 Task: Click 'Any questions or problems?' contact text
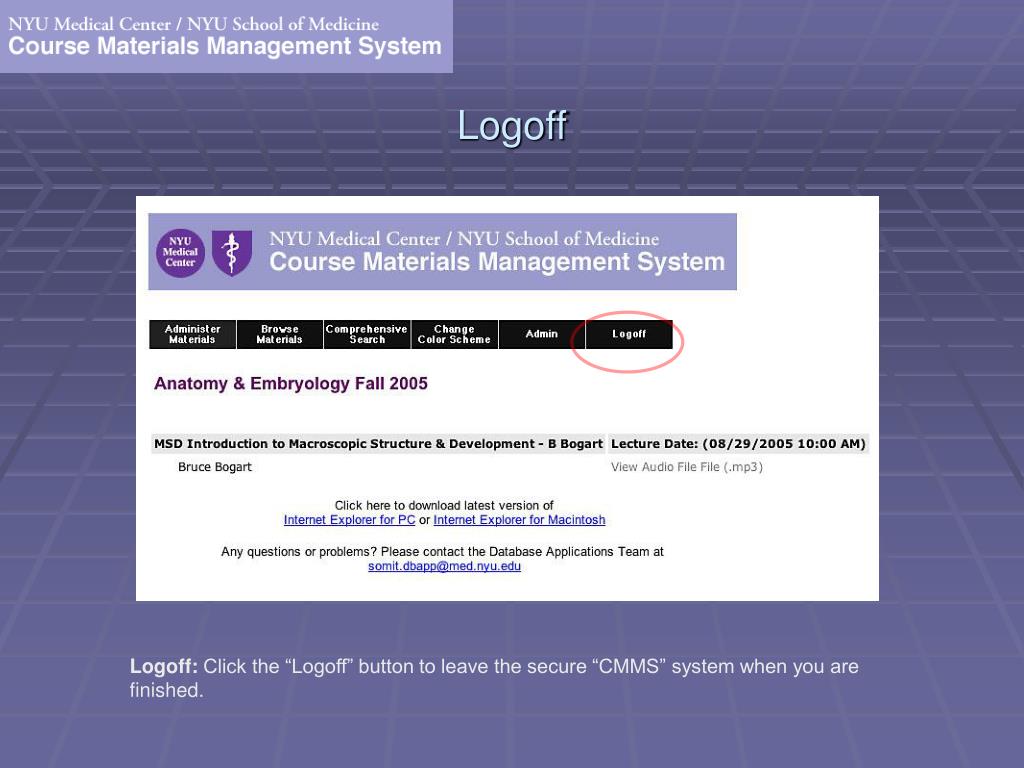(x=442, y=552)
